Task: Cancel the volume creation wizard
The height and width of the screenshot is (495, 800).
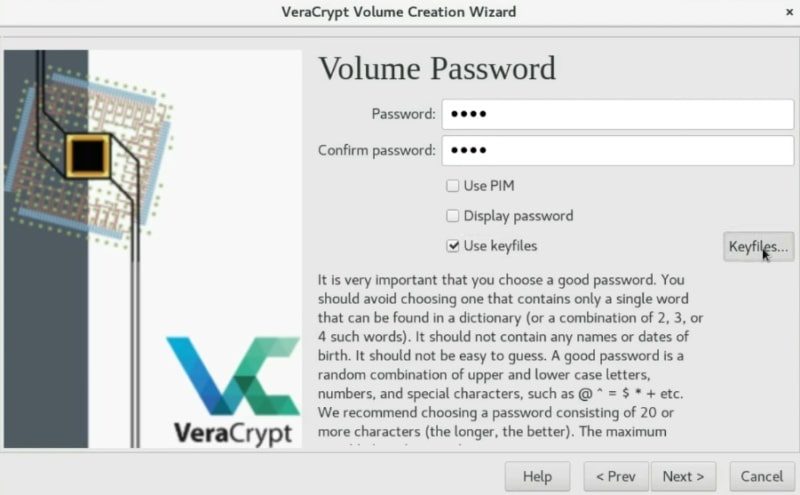Action: click(762, 476)
